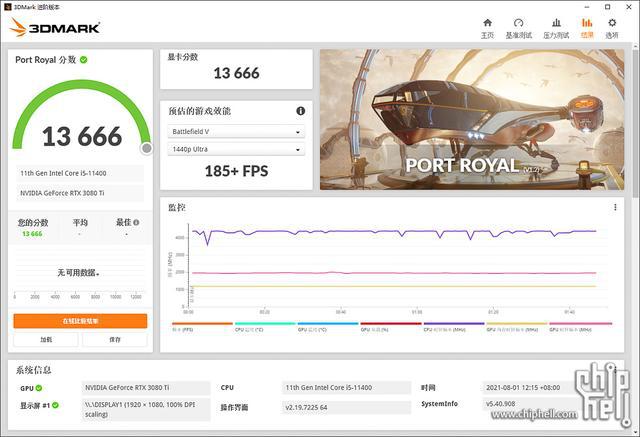The height and width of the screenshot is (437, 640).
Task: Click the 3DMark app icon in title bar
Action: (x=7, y=7)
